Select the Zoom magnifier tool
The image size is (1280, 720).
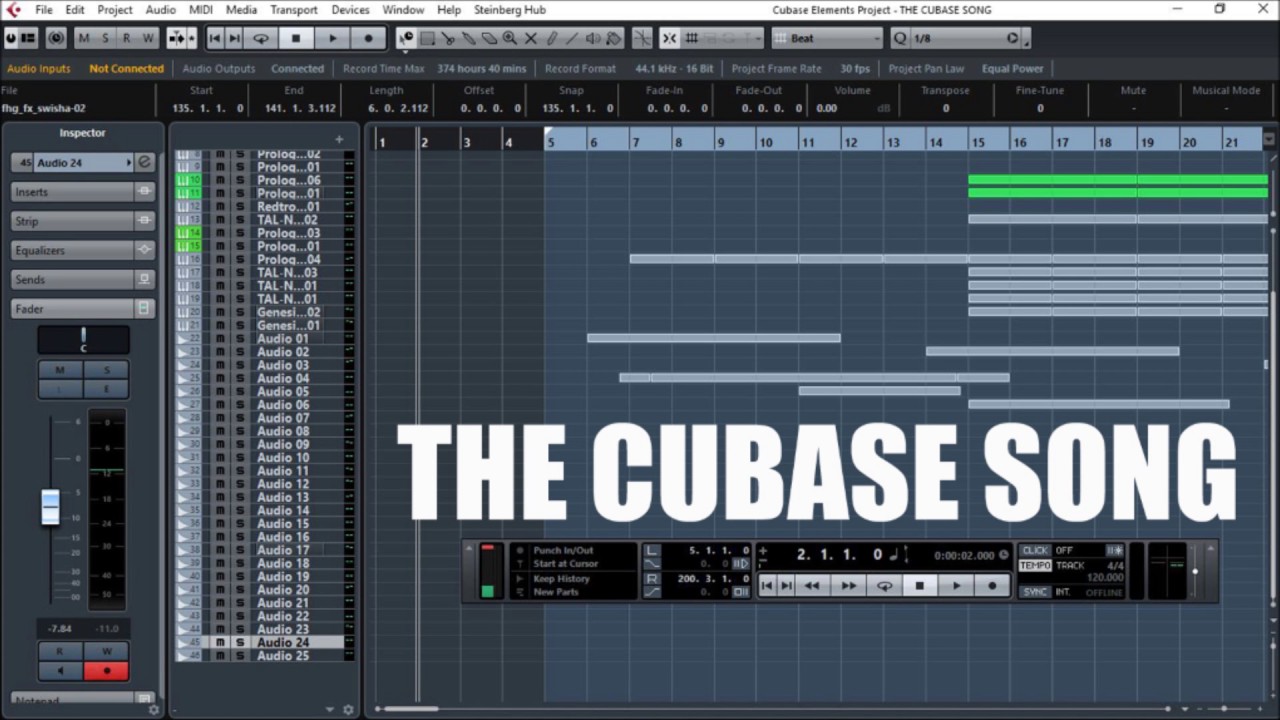[x=510, y=38]
